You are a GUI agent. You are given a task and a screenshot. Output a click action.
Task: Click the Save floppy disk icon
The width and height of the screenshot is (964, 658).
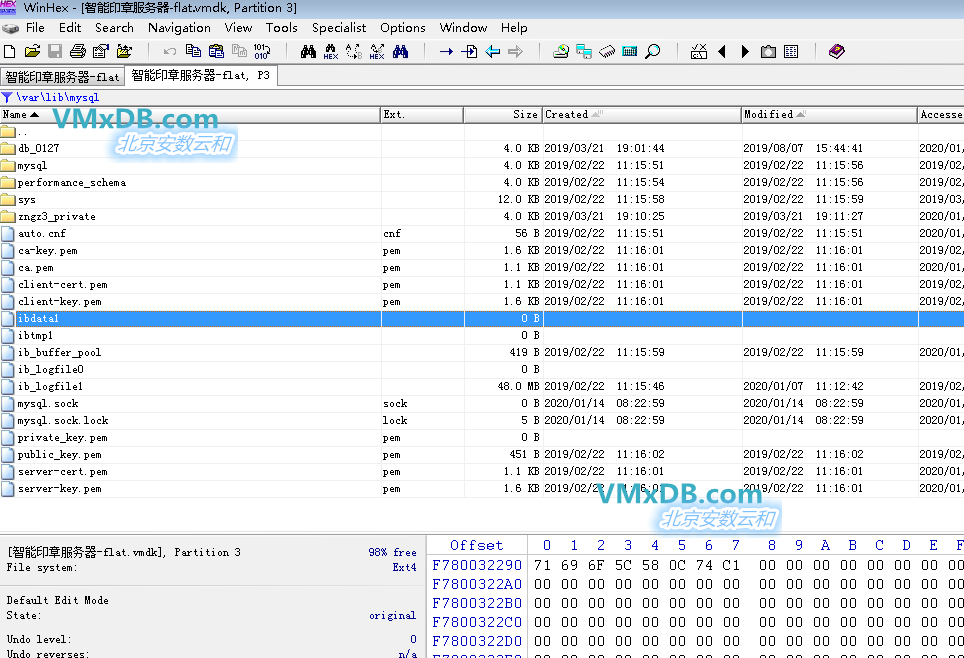coord(55,52)
